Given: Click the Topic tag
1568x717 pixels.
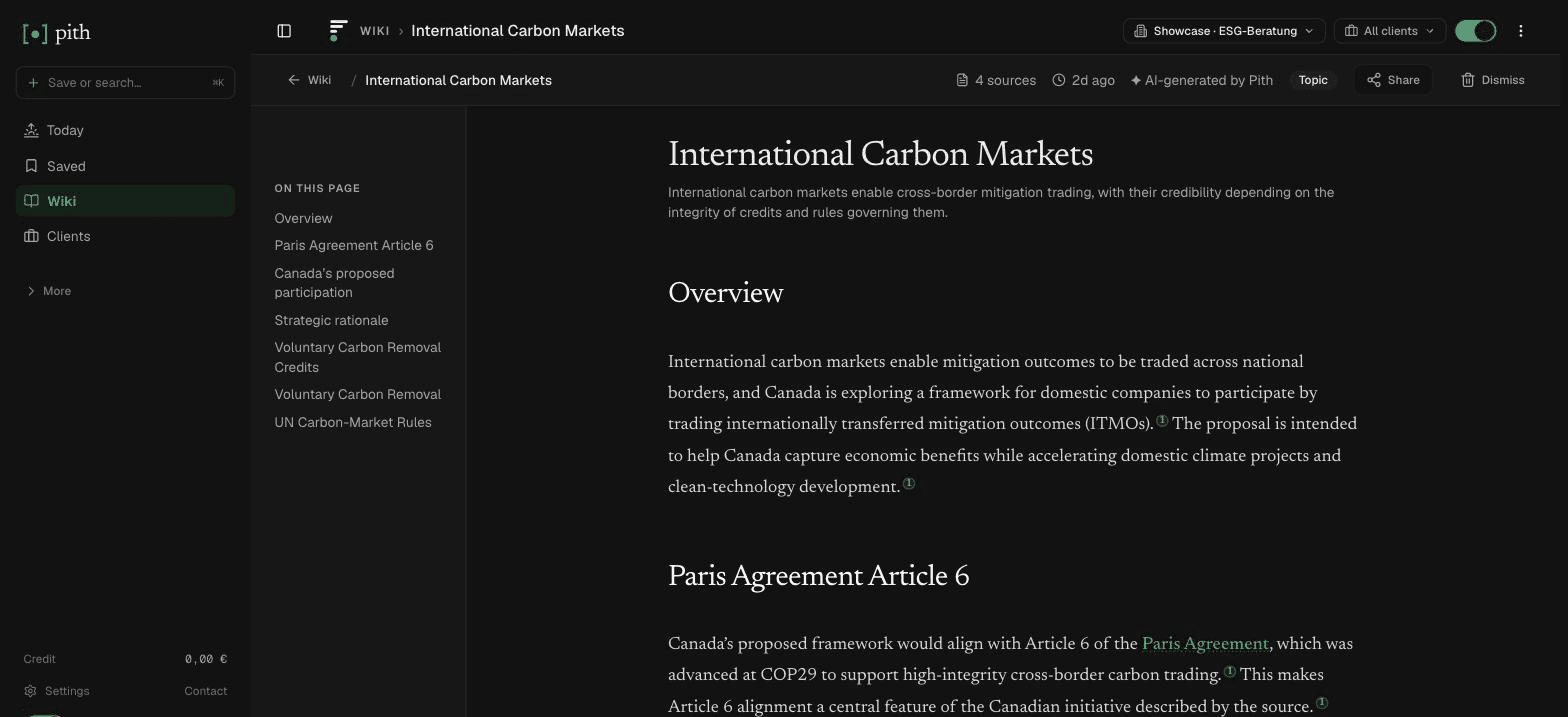Looking at the screenshot, I should (x=1313, y=80).
